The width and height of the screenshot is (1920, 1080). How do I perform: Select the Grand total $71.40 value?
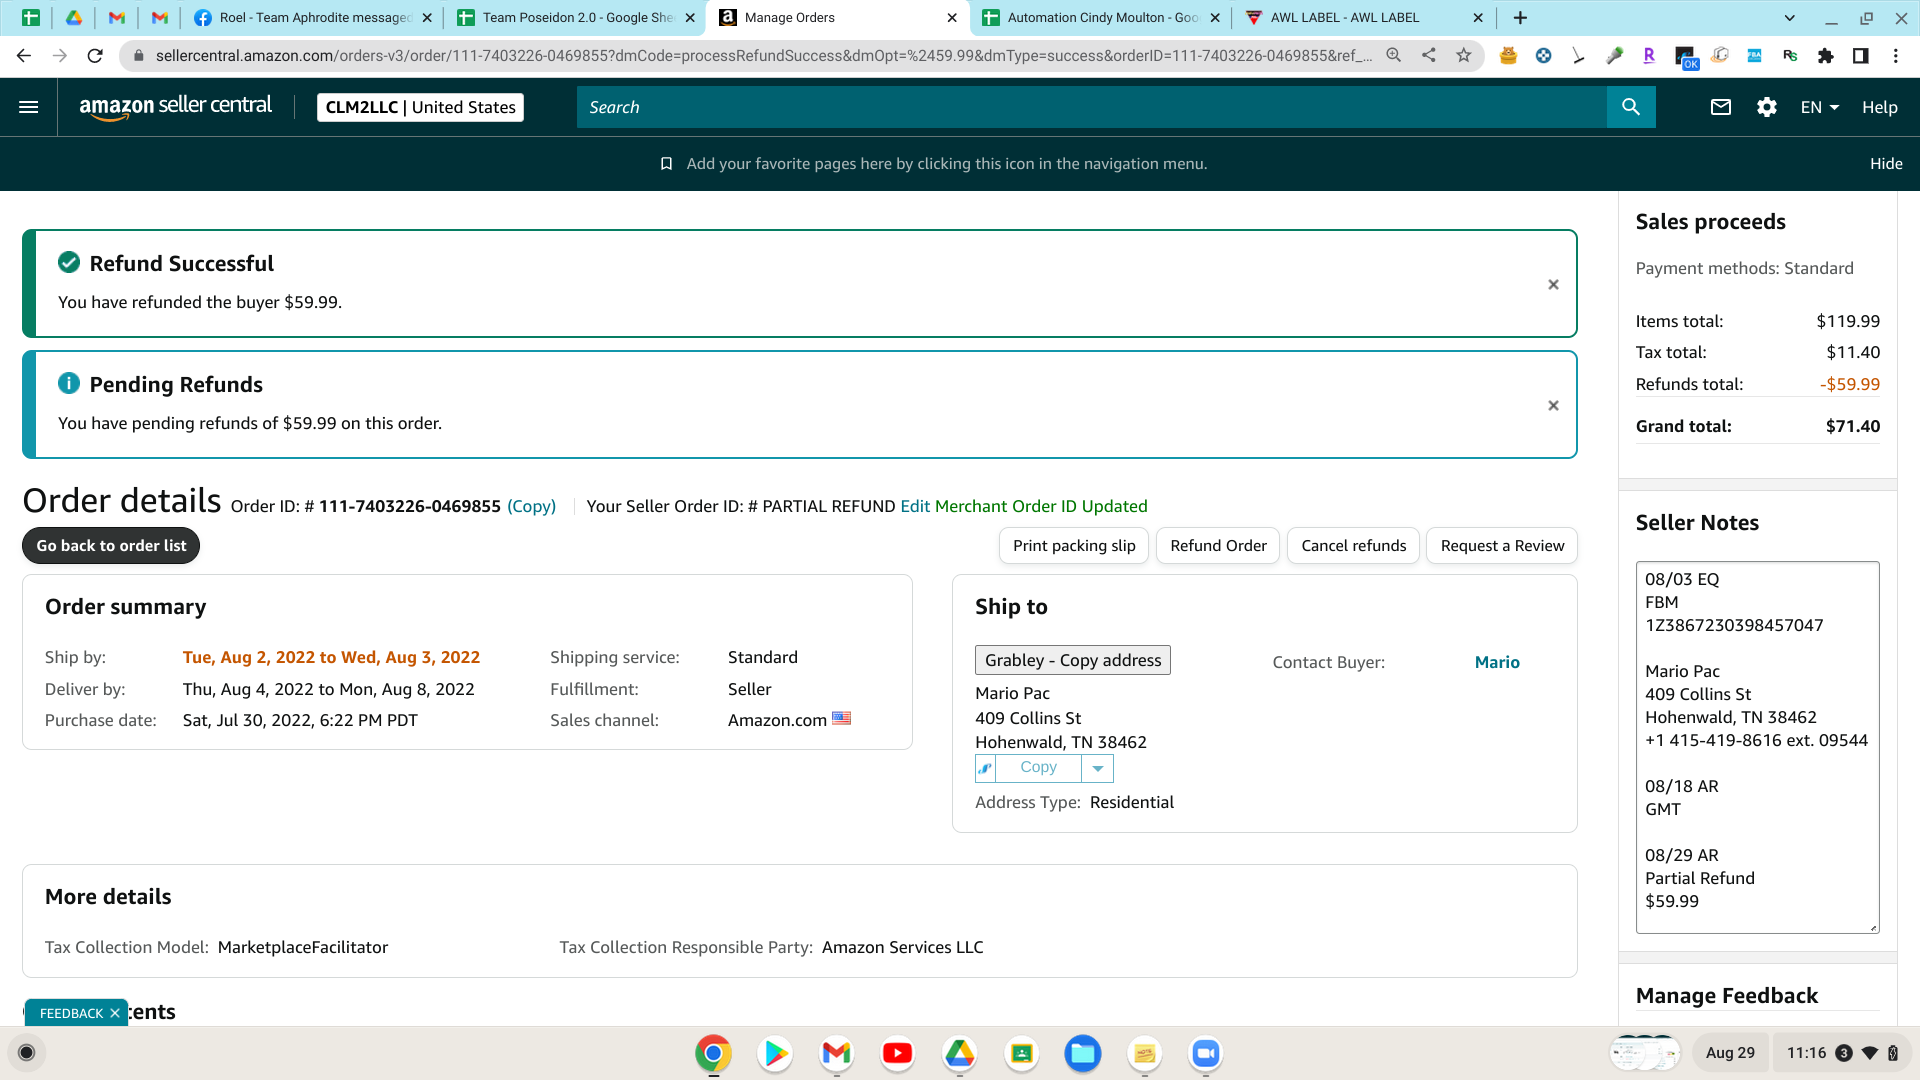1853,426
